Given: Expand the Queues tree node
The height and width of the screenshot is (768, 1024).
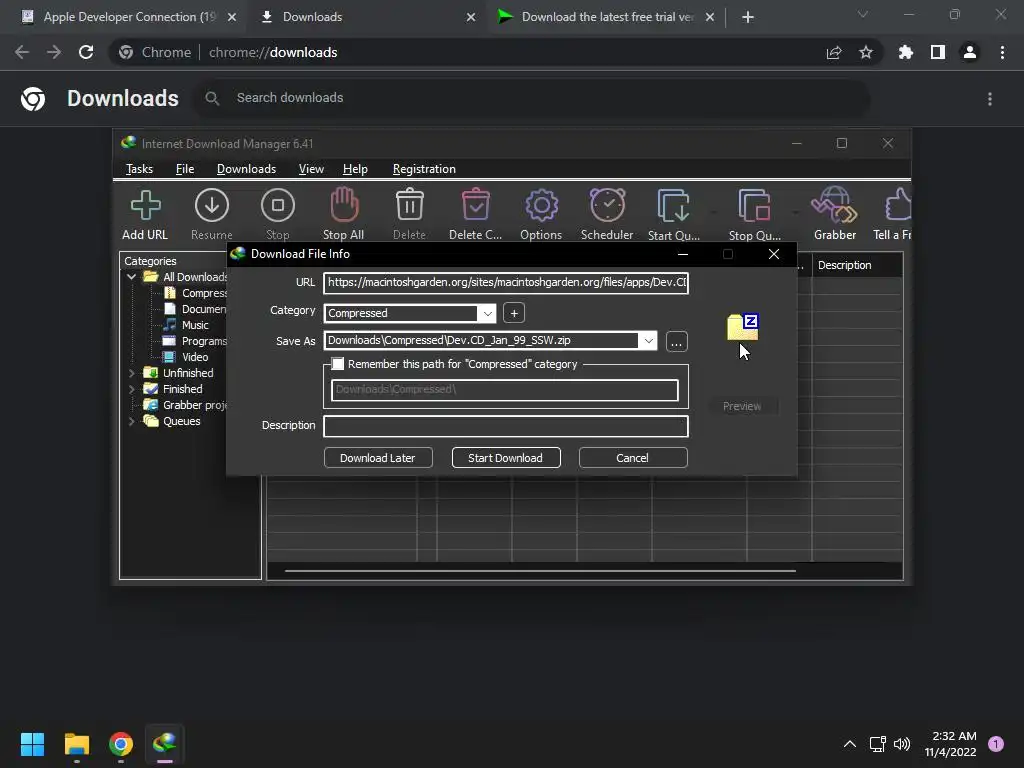Looking at the screenshot, I should 131,421.
